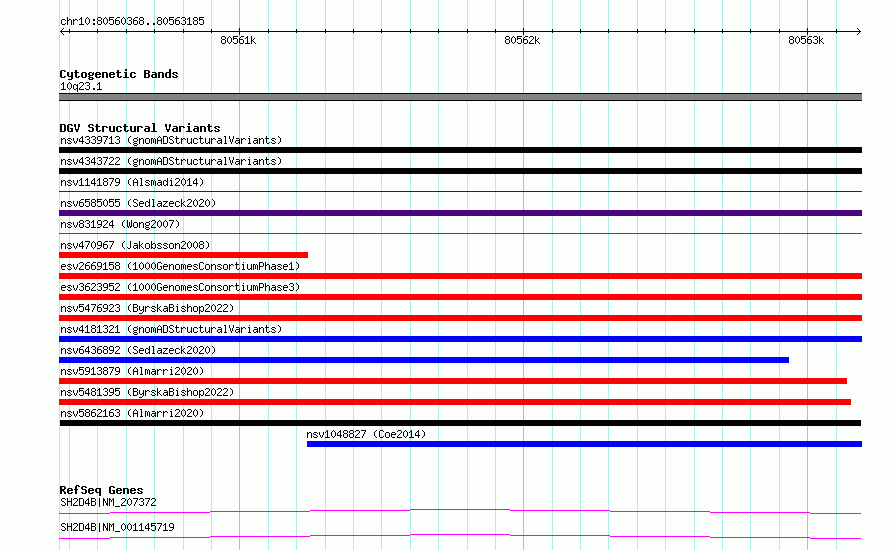The height and width of the screenshot is (550, 890).
Task: Click the SH2D4B|NM_001145719 transcript label
Action: pos(117,527)
